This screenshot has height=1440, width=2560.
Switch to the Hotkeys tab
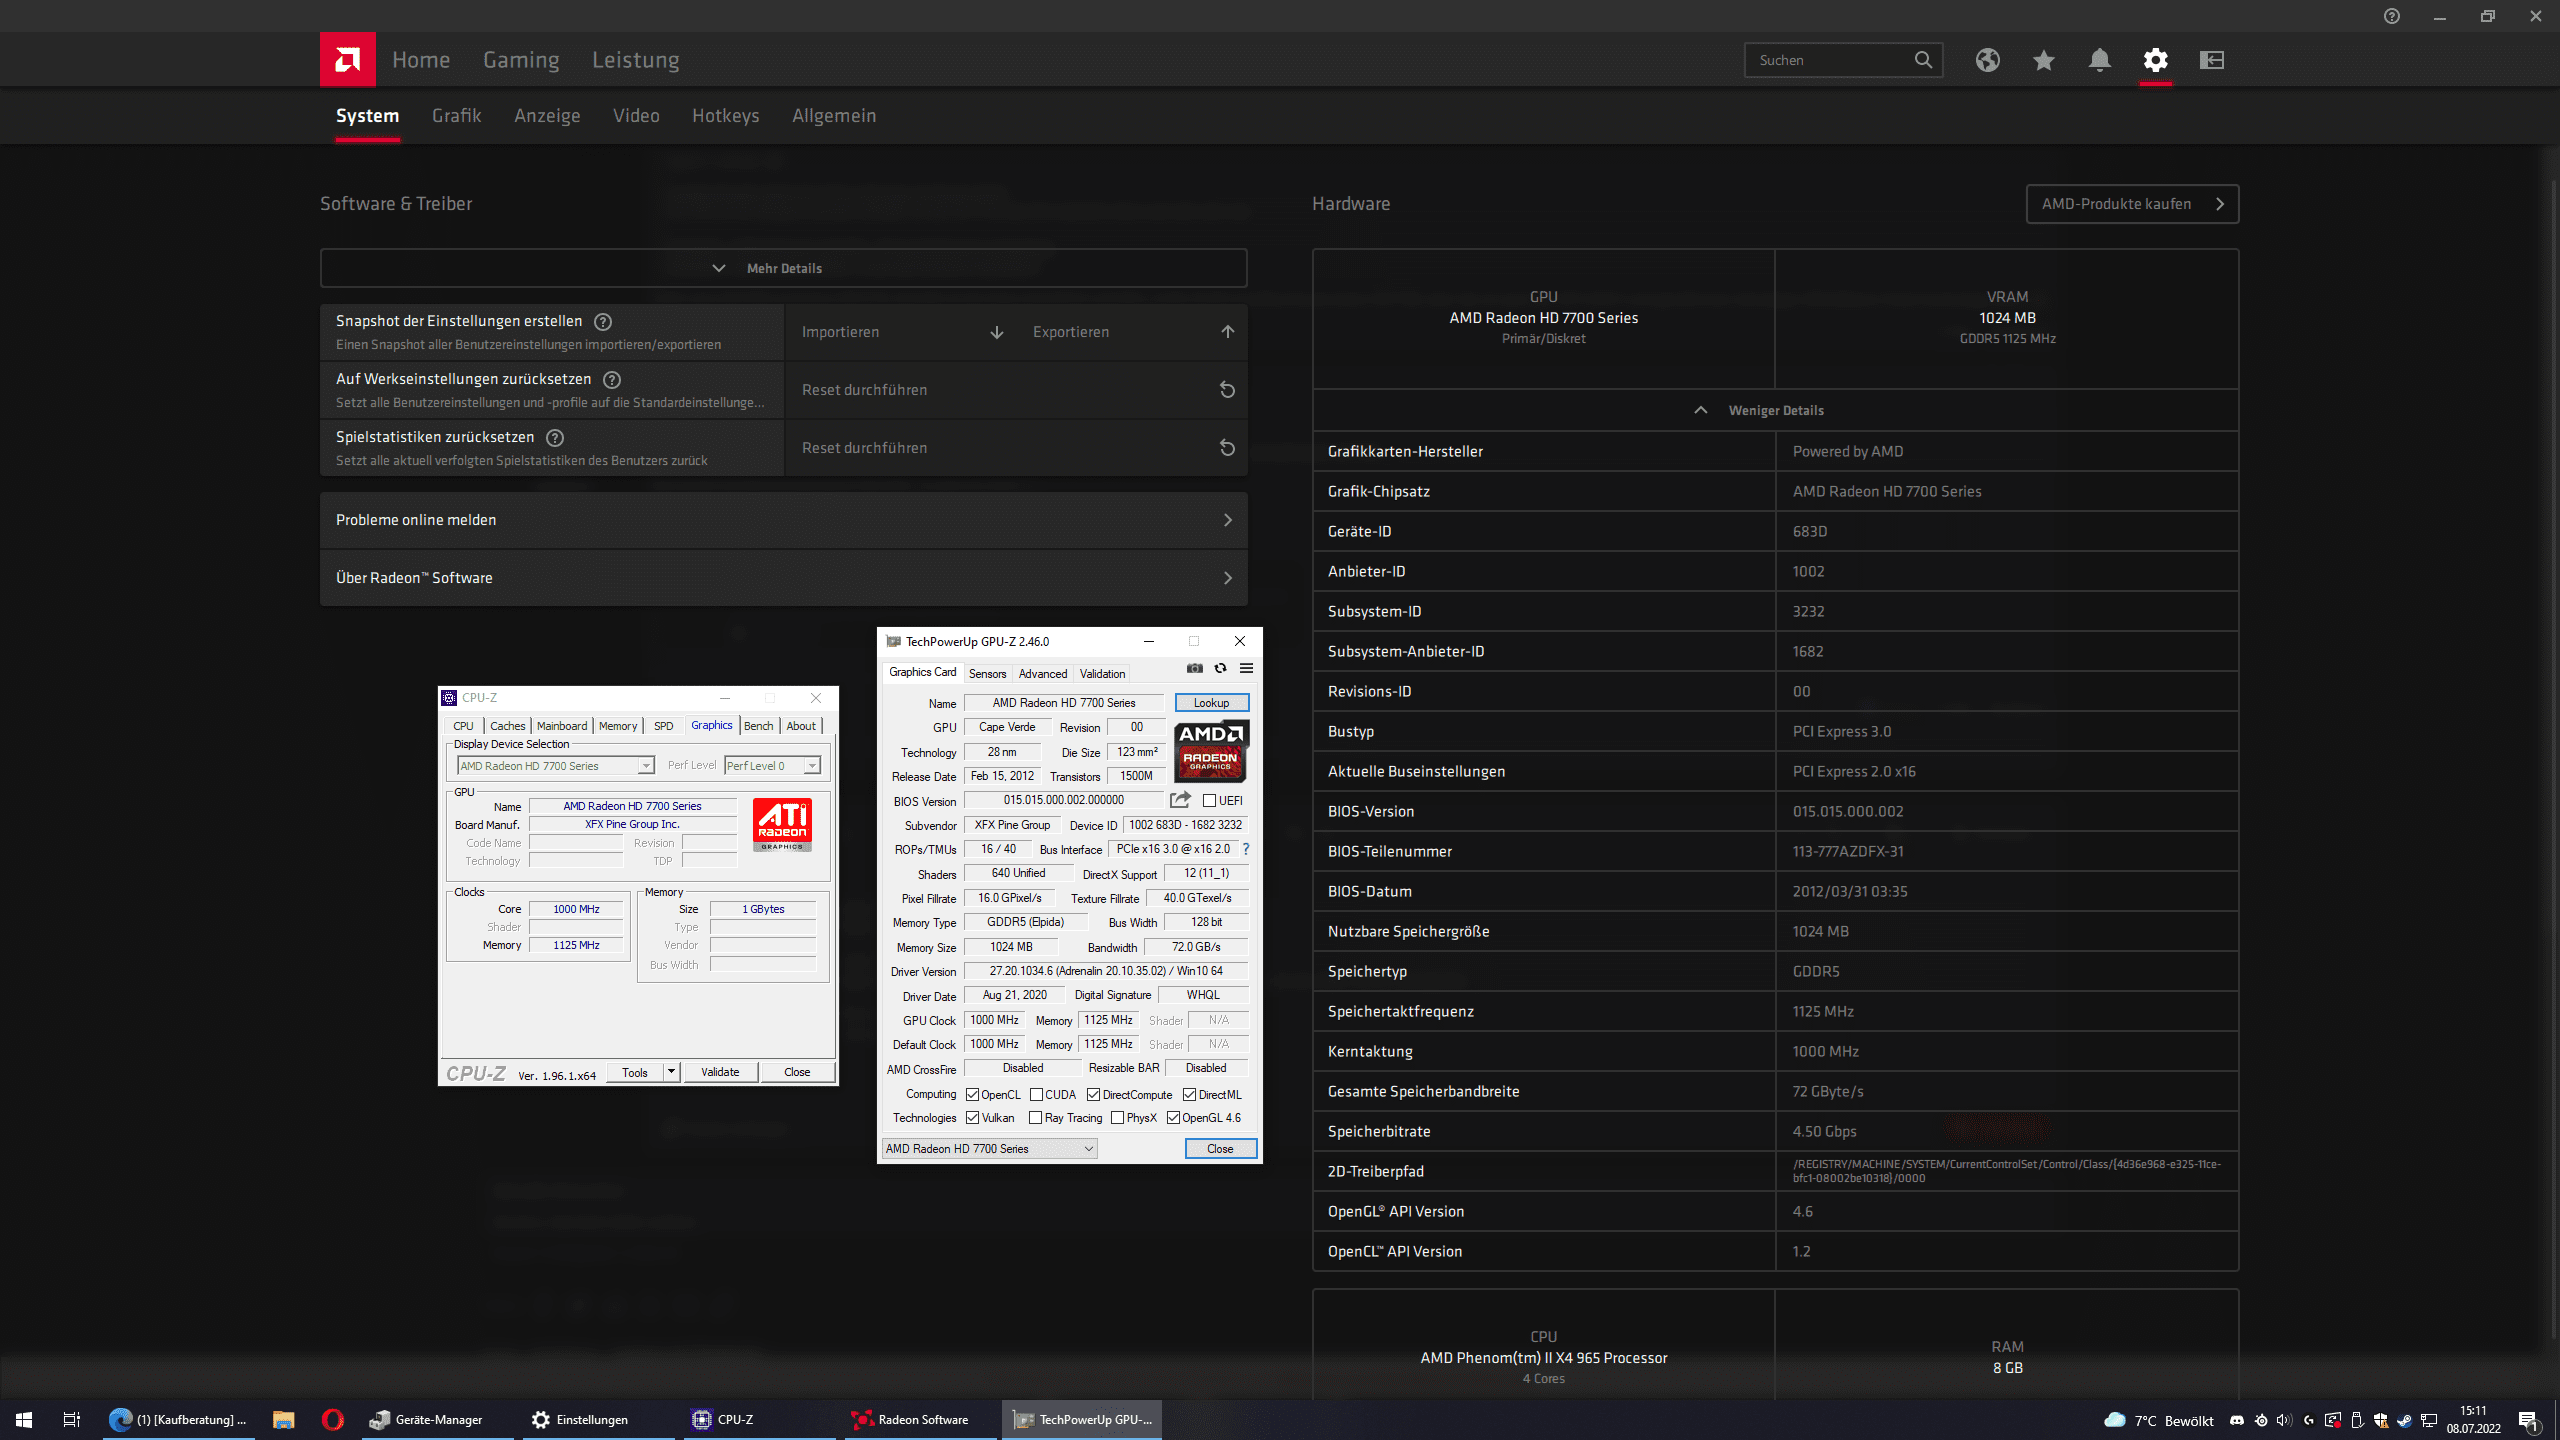tap(726, 116)
